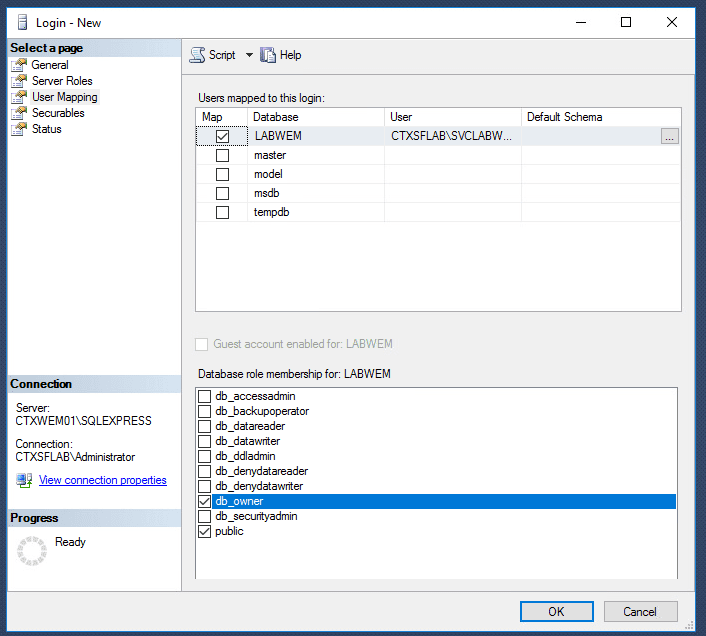Image resolution: width=706 pixels, height=636 pixels.
Task: Check the master database map checkbox
Action: click(222, 155)
